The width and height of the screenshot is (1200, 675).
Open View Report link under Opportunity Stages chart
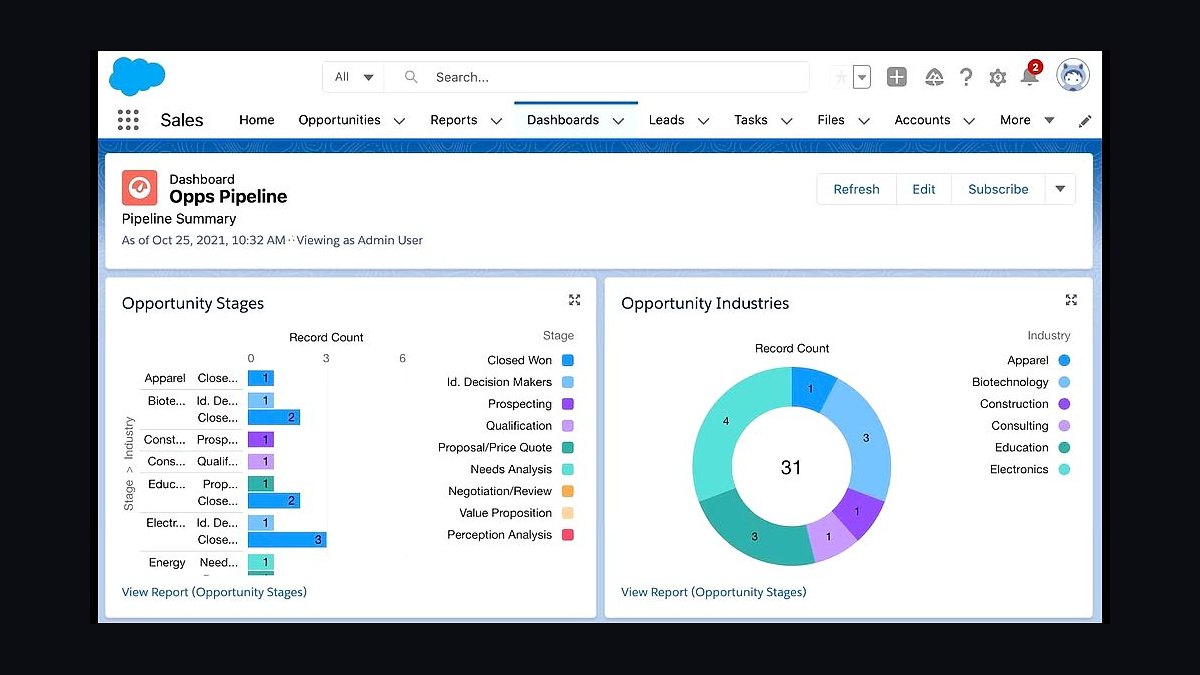pos(214,592)
